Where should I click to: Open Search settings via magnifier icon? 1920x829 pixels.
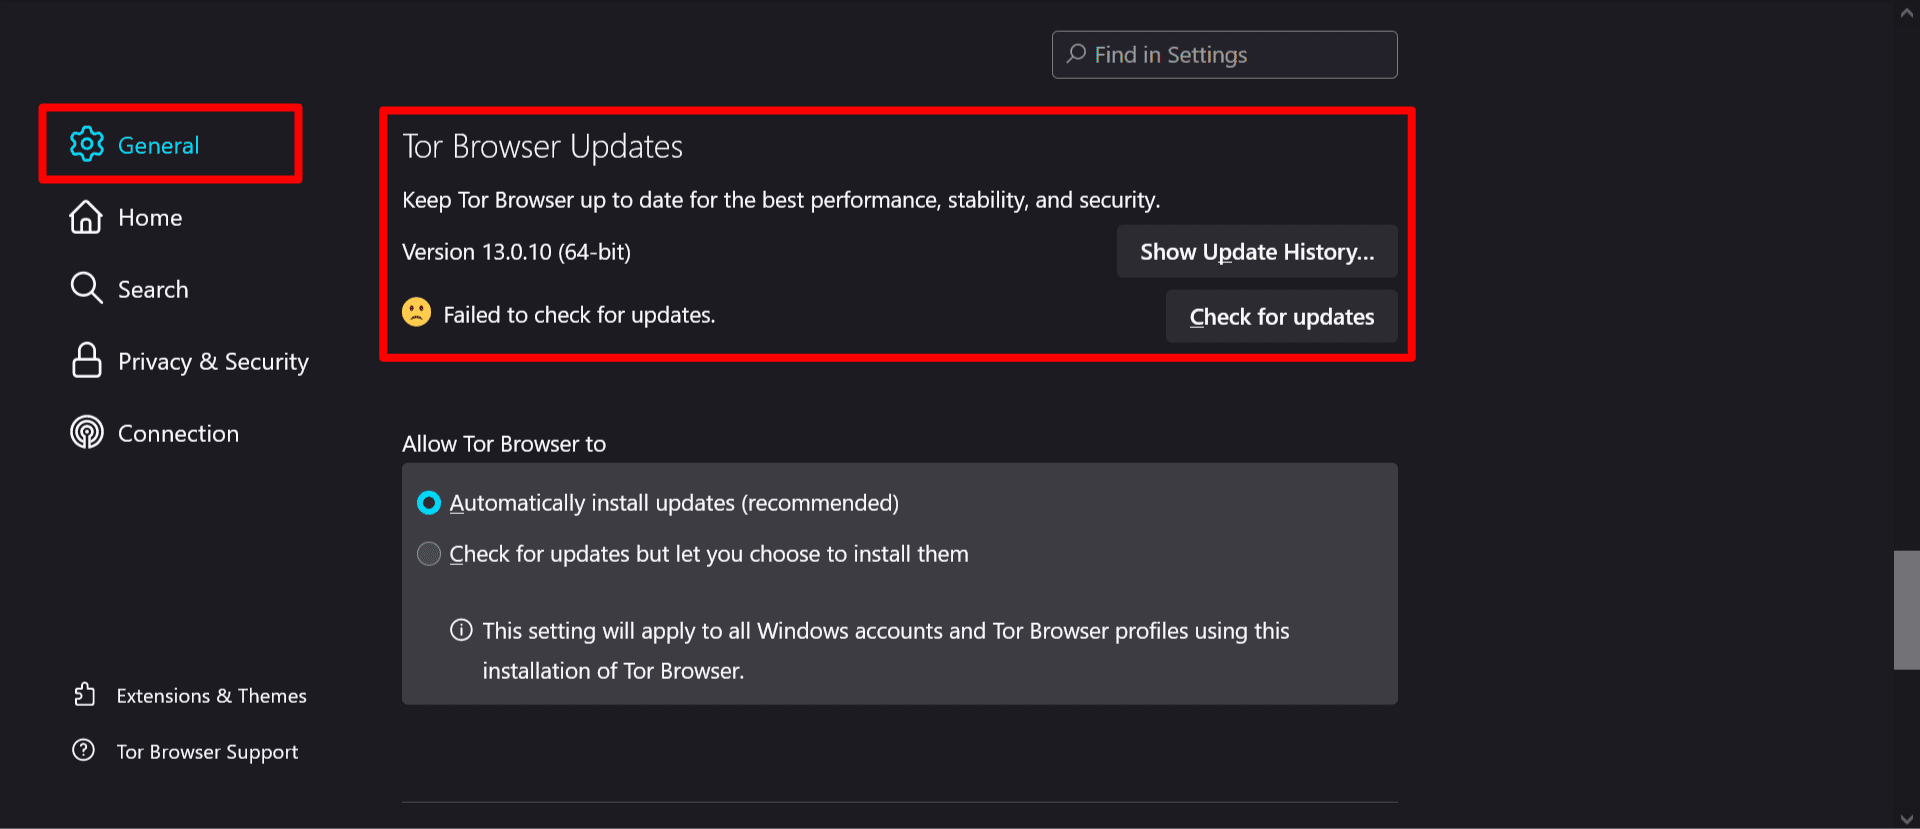[86, 288]
